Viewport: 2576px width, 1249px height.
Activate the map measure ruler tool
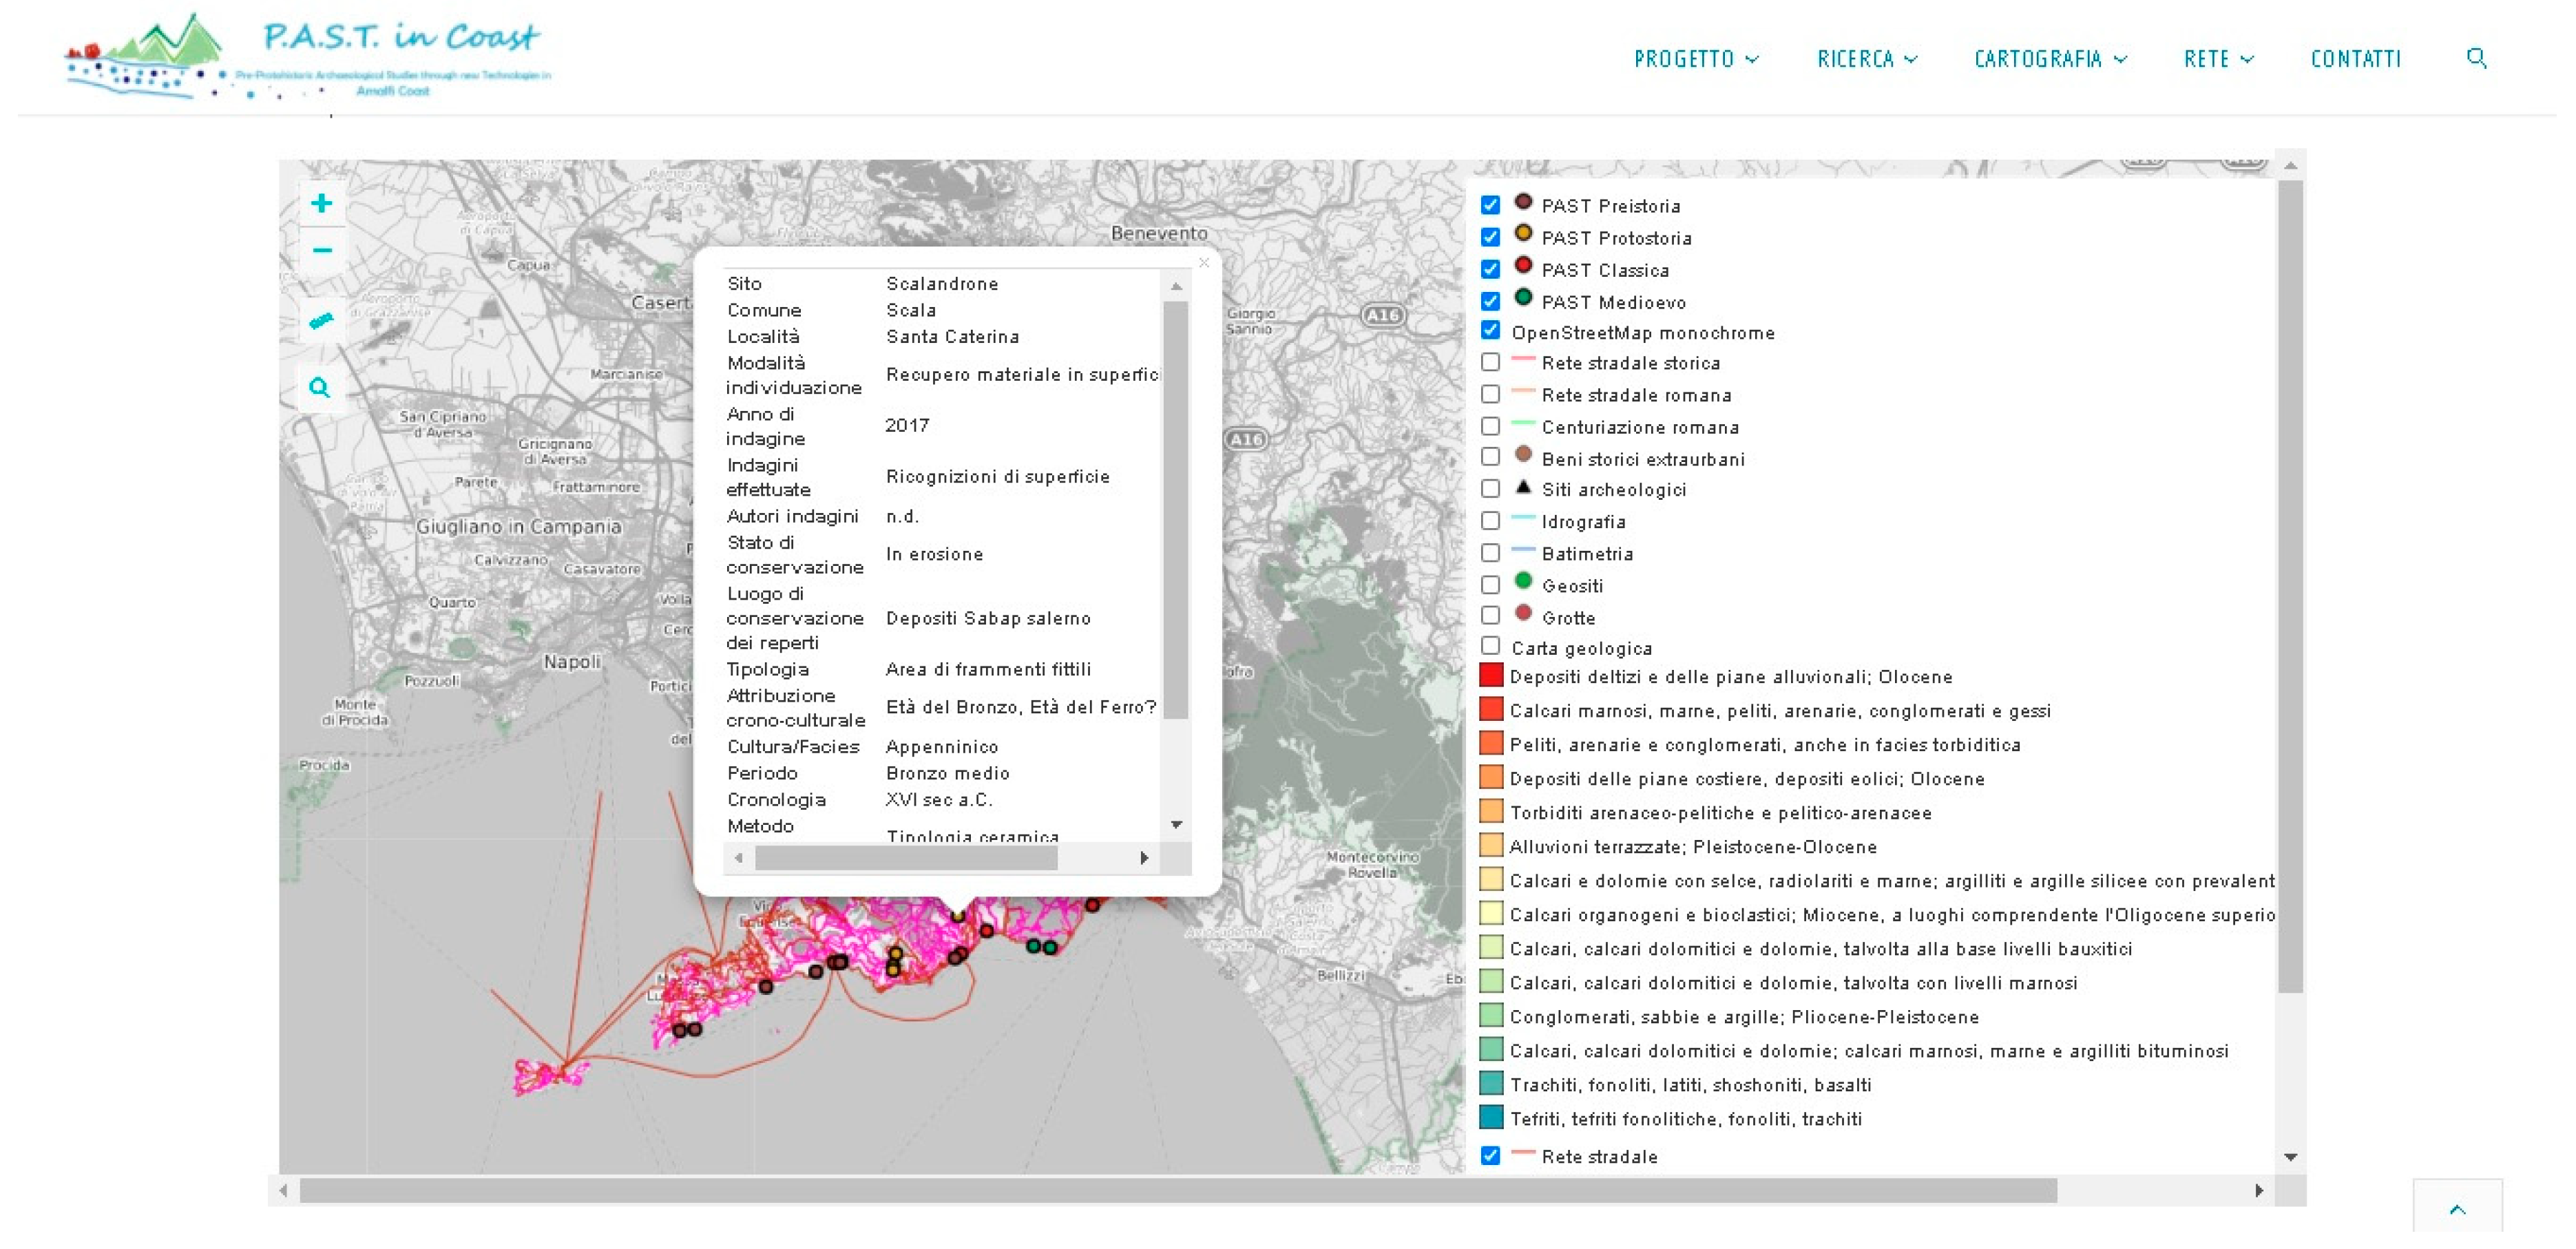tap(321, 321)
